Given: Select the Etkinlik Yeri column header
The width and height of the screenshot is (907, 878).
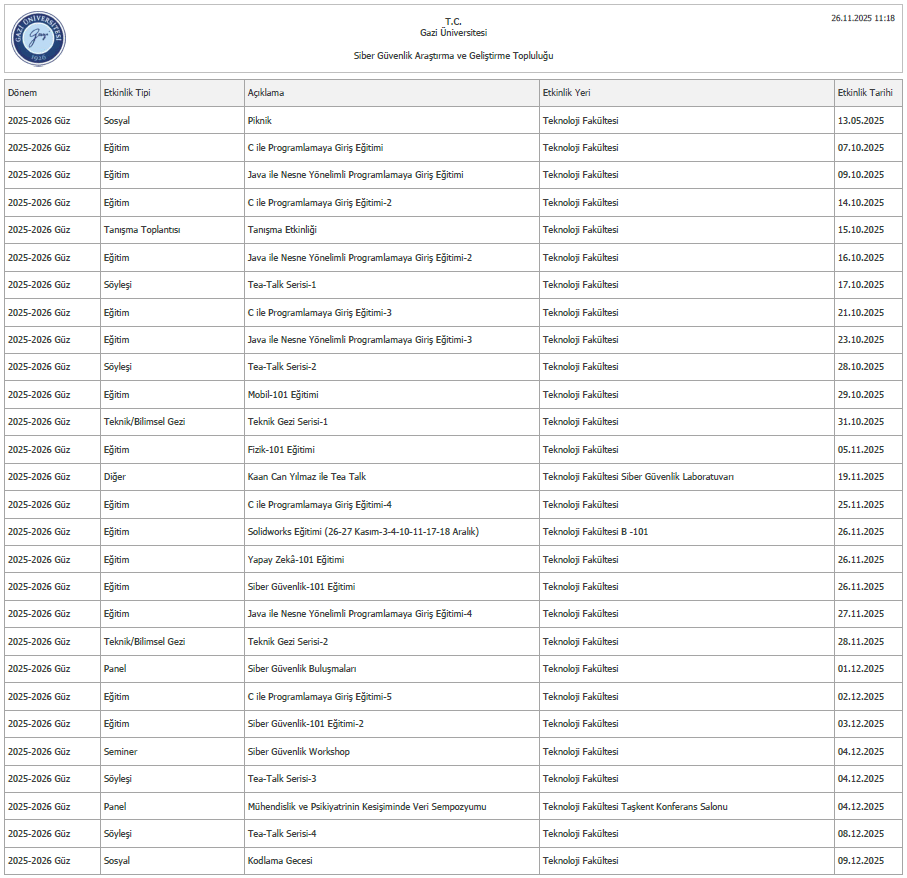Looking at the screenshot, I should tap(566, 93).
